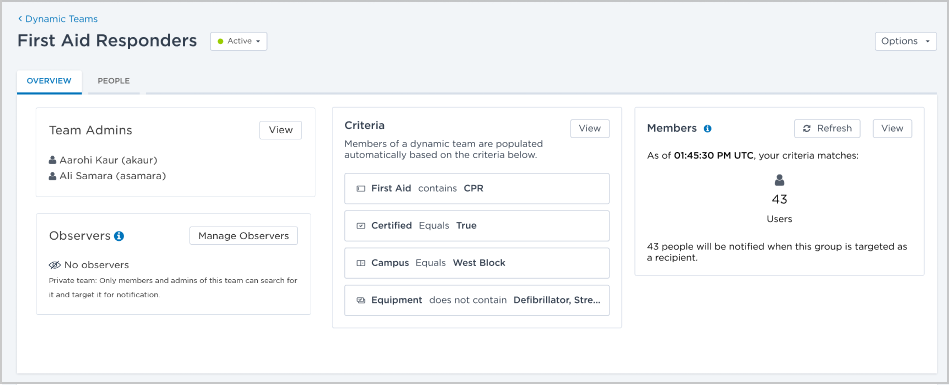949x385 pixels.
Task: Open the Active status dropdown
Action: (x=238, y=41)
